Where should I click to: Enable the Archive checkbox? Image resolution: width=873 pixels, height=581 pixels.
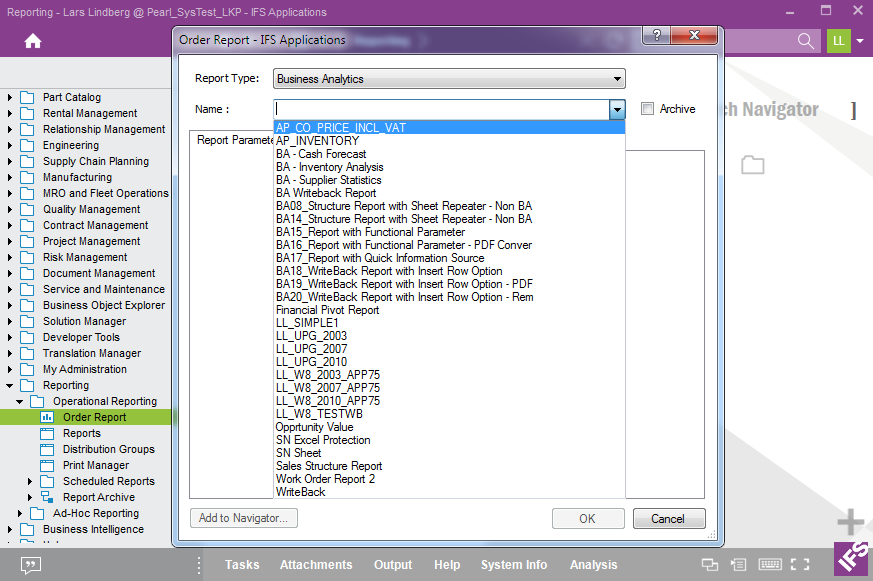[647, 109]
